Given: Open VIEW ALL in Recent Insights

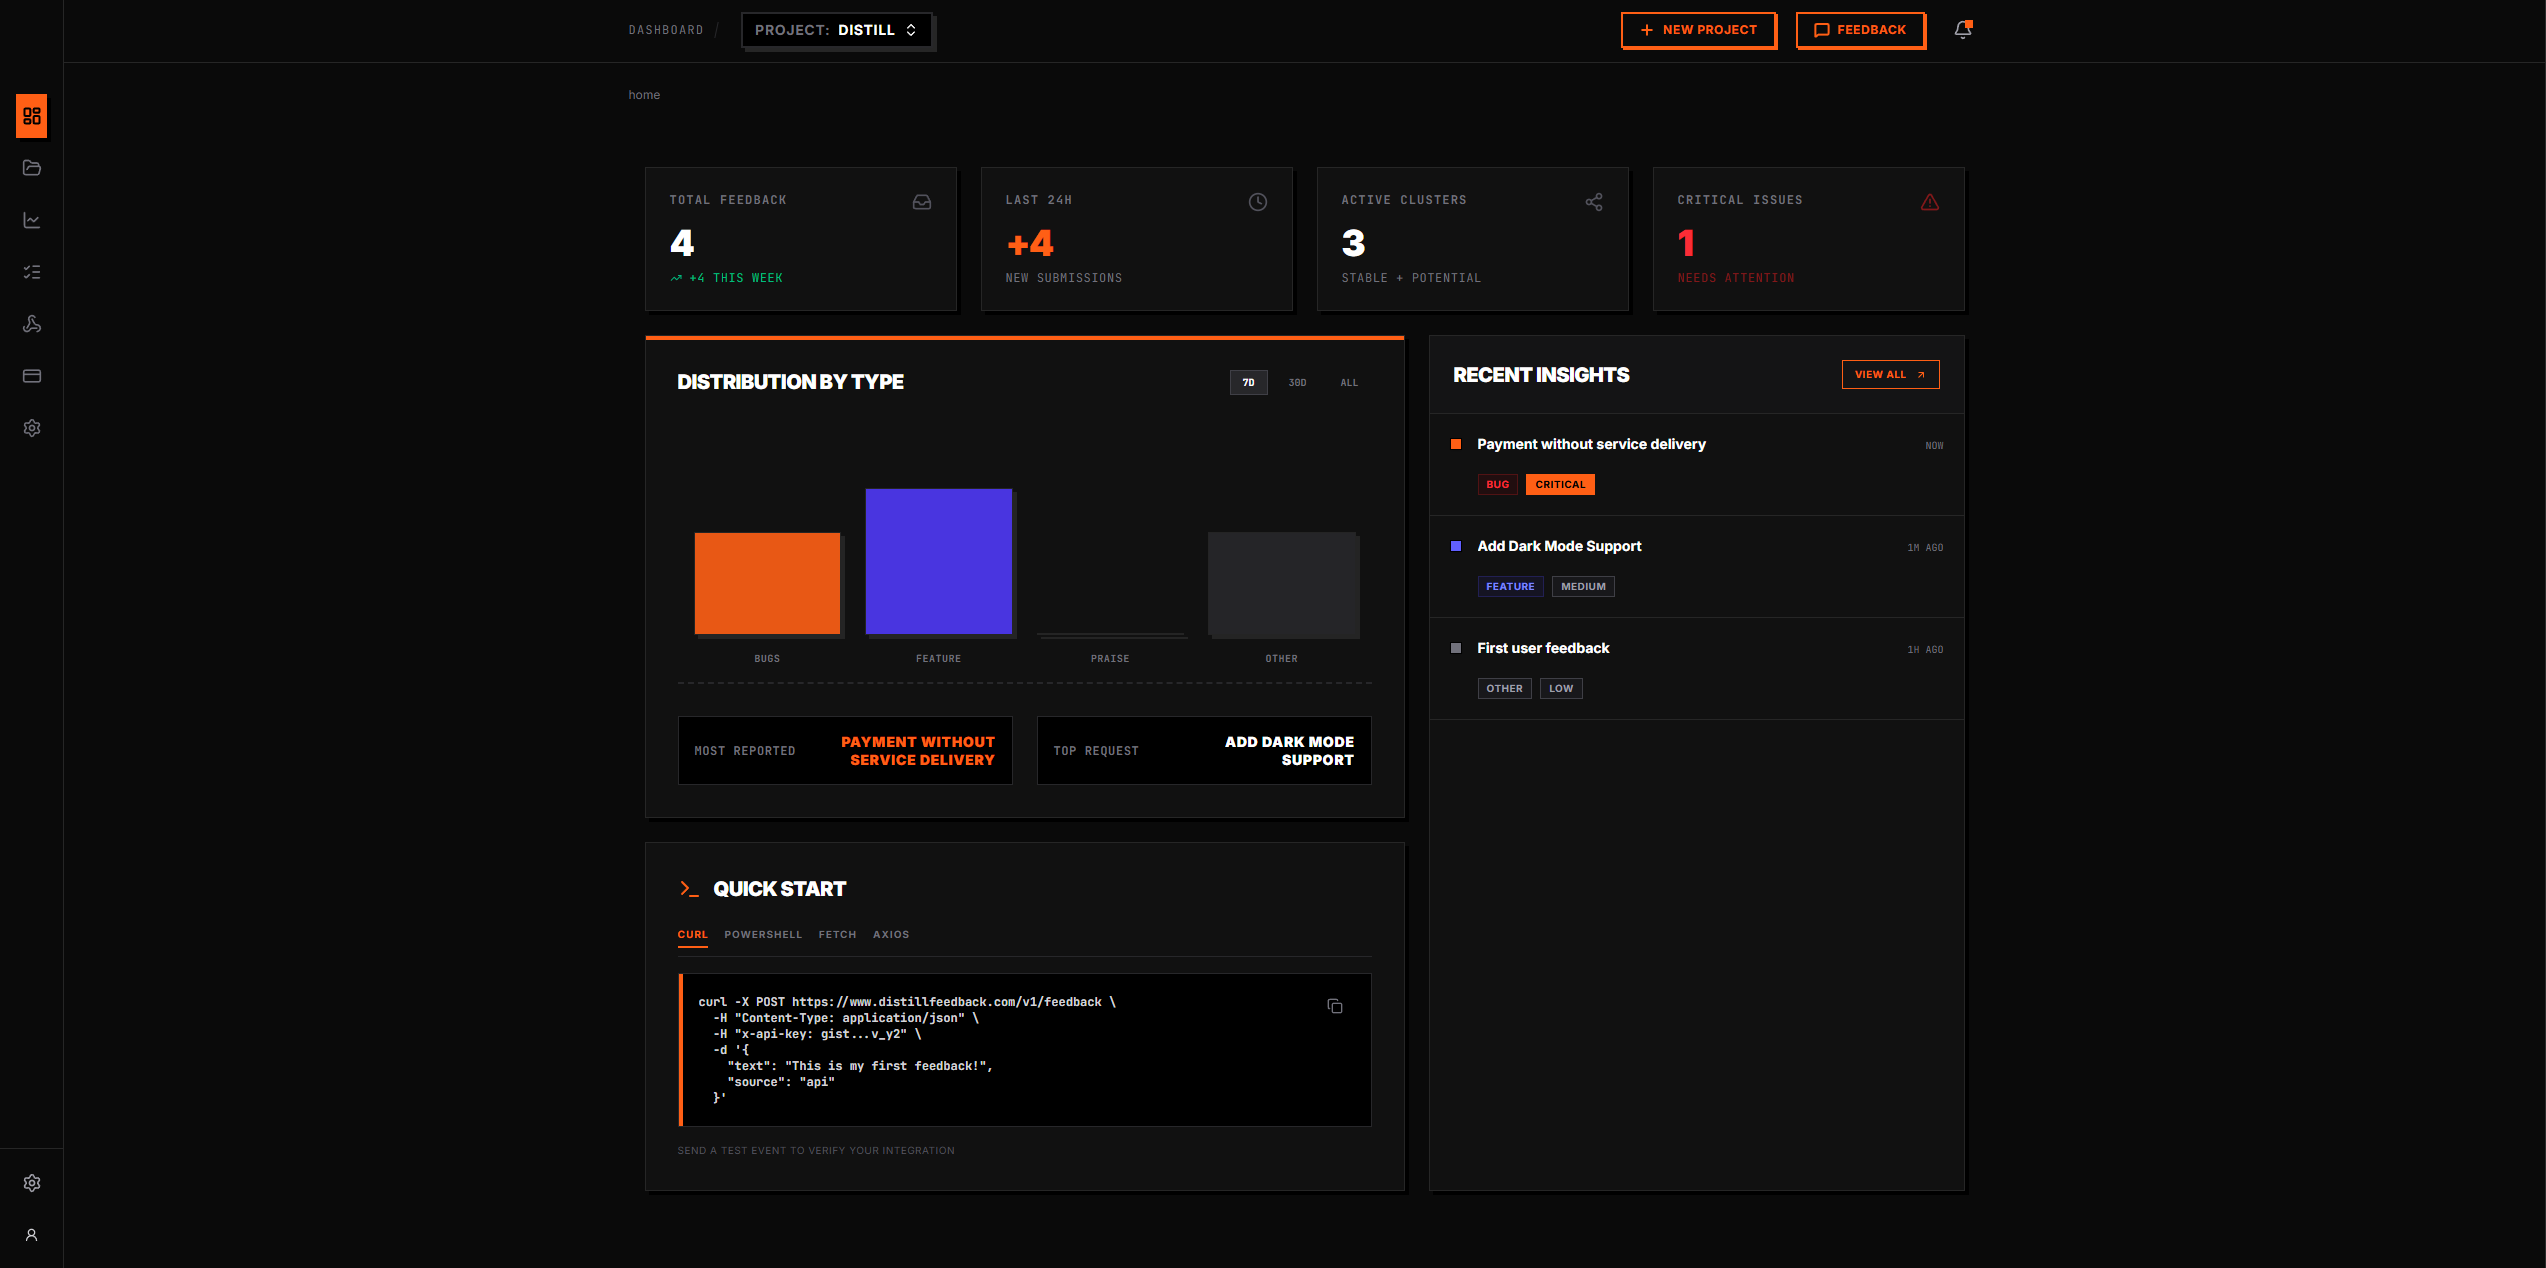Looking at the screenshot, I should 1889,374.
